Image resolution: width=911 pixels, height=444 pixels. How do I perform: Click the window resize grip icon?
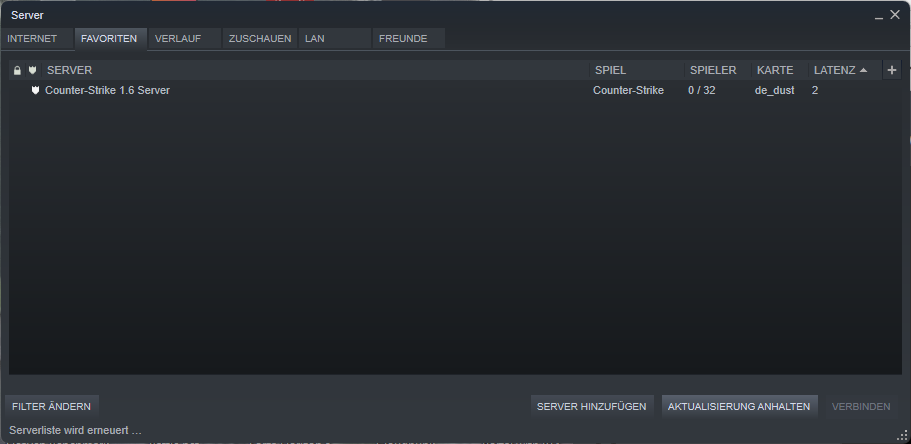(903, 436)
